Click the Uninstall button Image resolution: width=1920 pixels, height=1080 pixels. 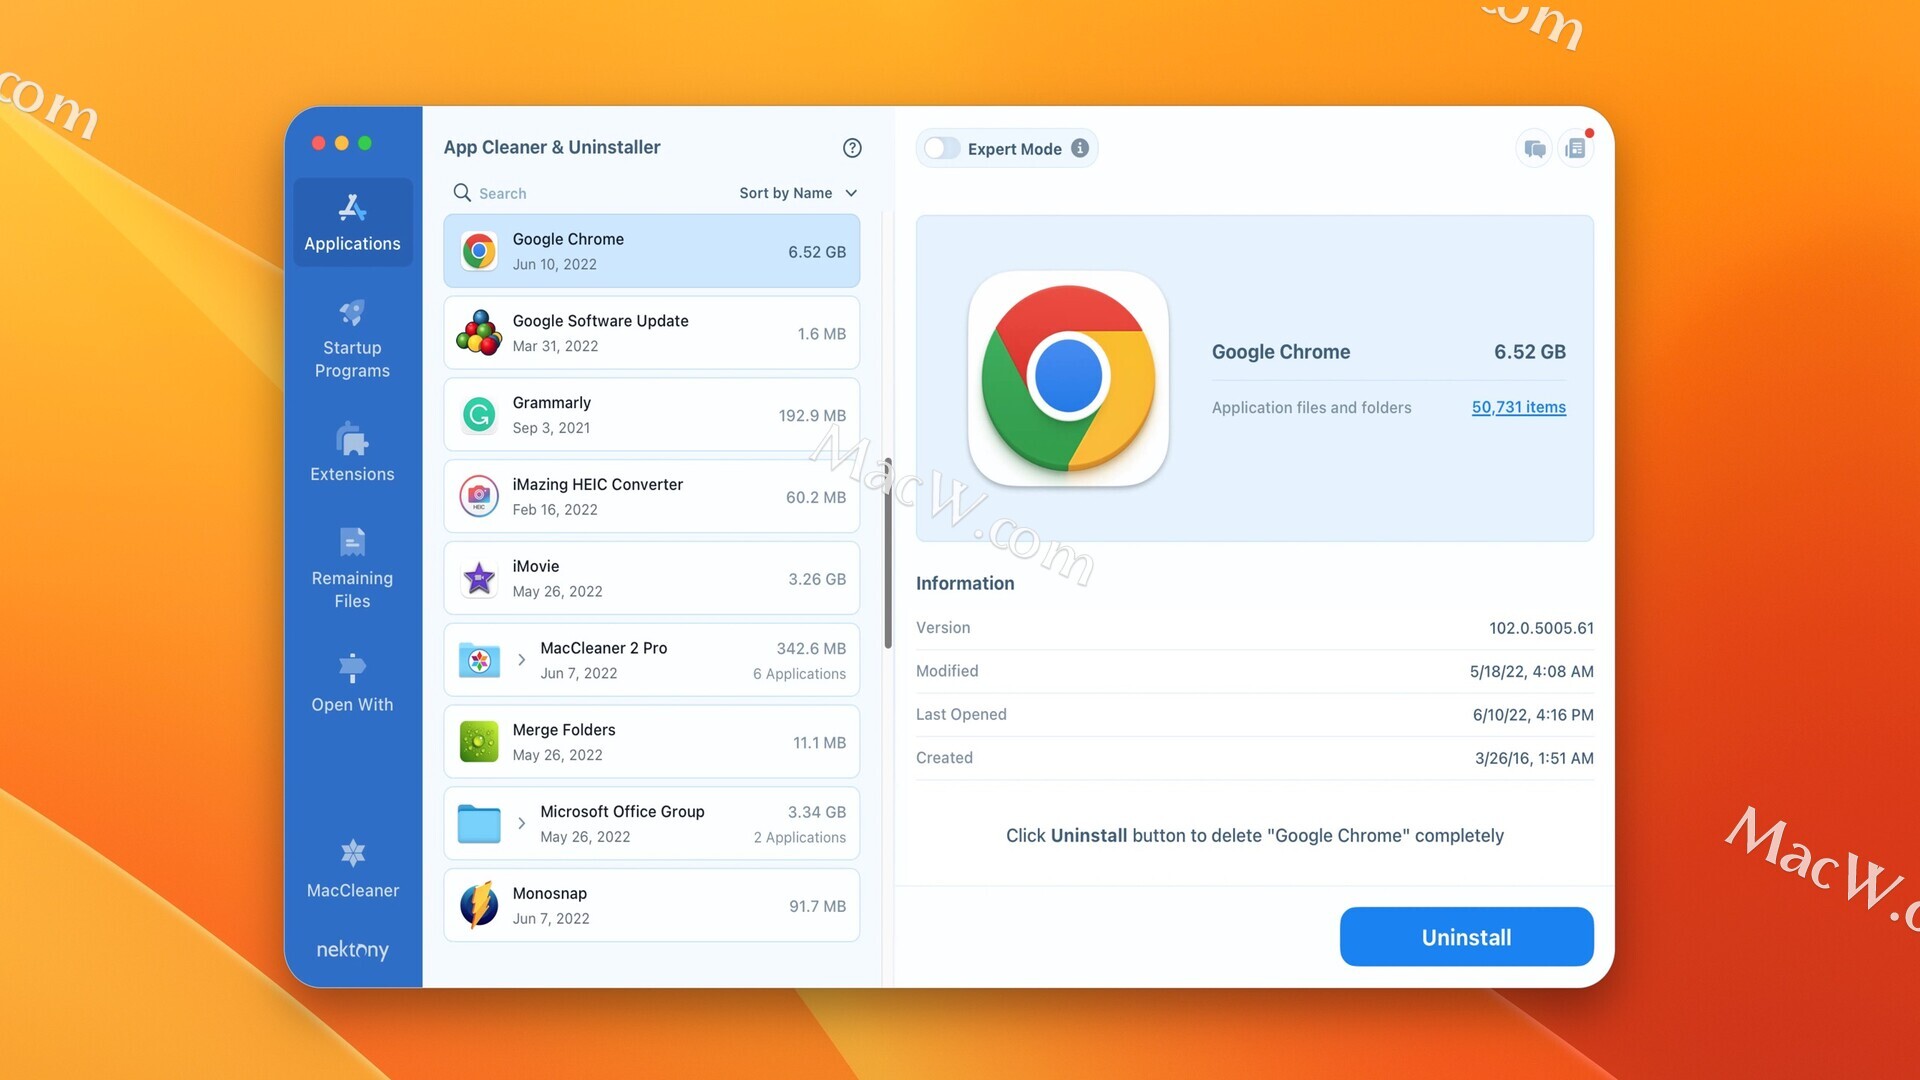1466,937
